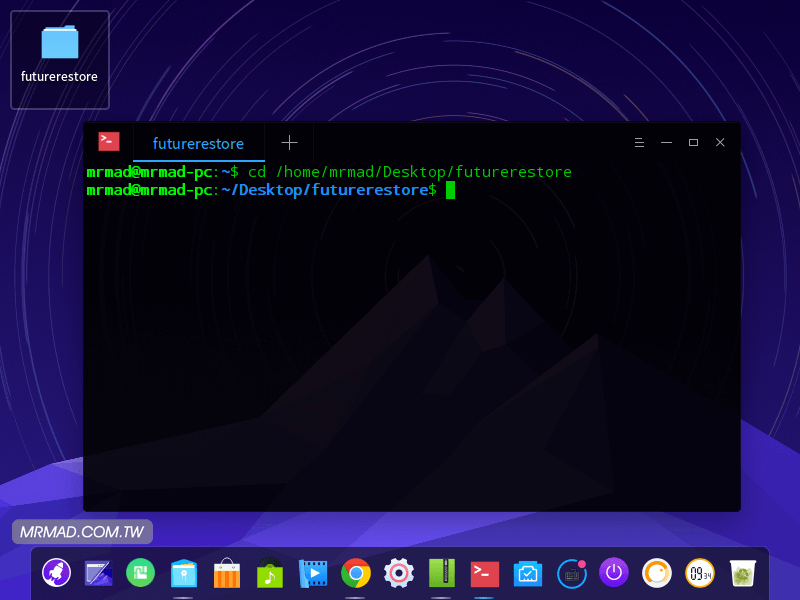Image resolution: width=800 pixels, height=600 pixels.
Task: Maximize the terminal window
Action: click(693, 143)
